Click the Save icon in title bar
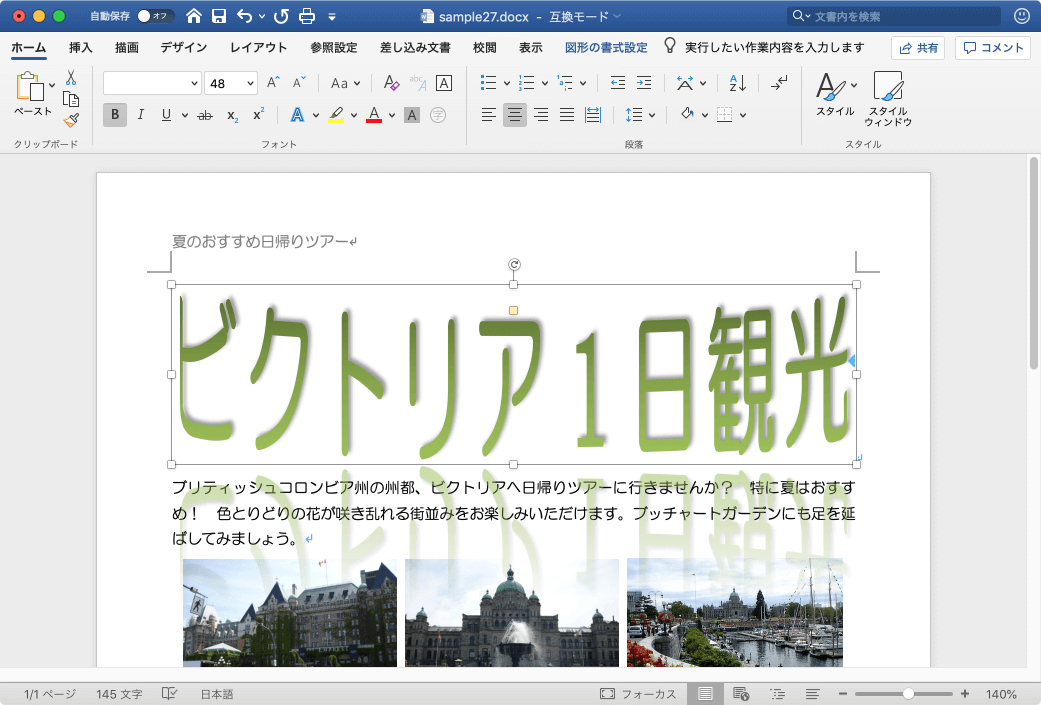Screen dimensions: 1041x705 219,16
